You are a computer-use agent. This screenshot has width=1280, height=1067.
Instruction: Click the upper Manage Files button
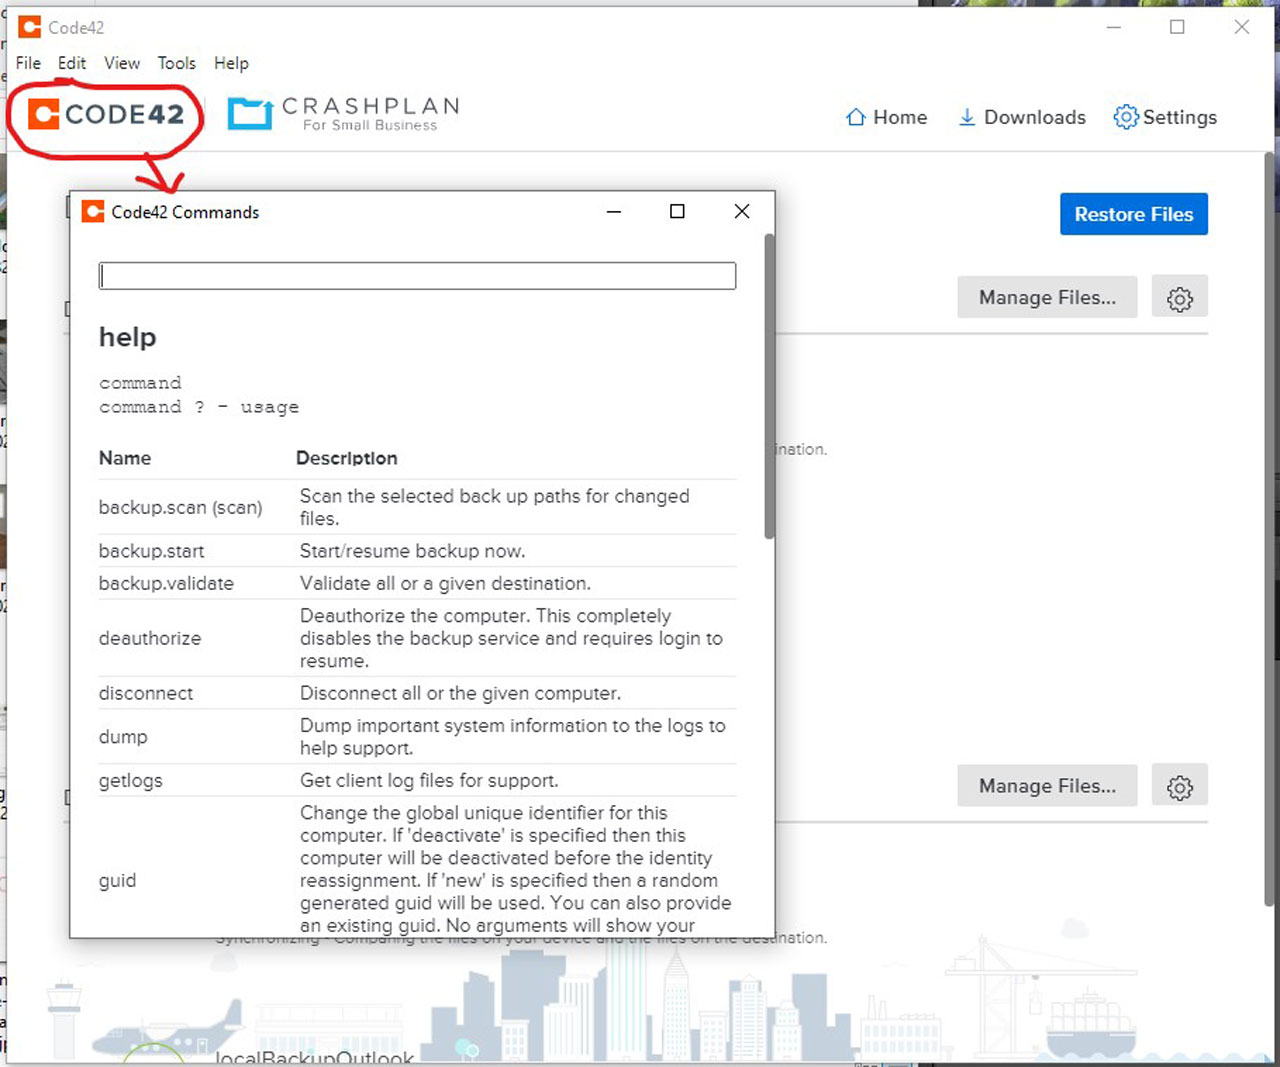[x=1047, y=297]
